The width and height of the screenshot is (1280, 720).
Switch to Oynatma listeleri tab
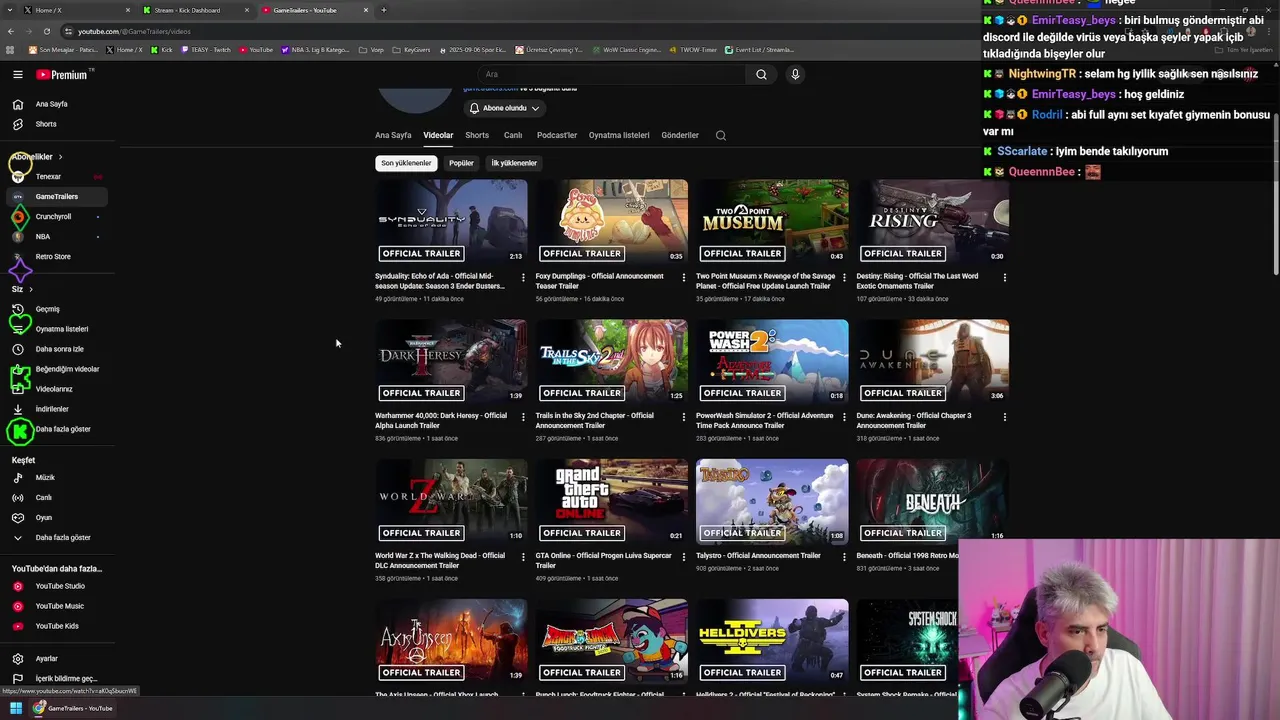pyautogui.click(x=619, y=135)
